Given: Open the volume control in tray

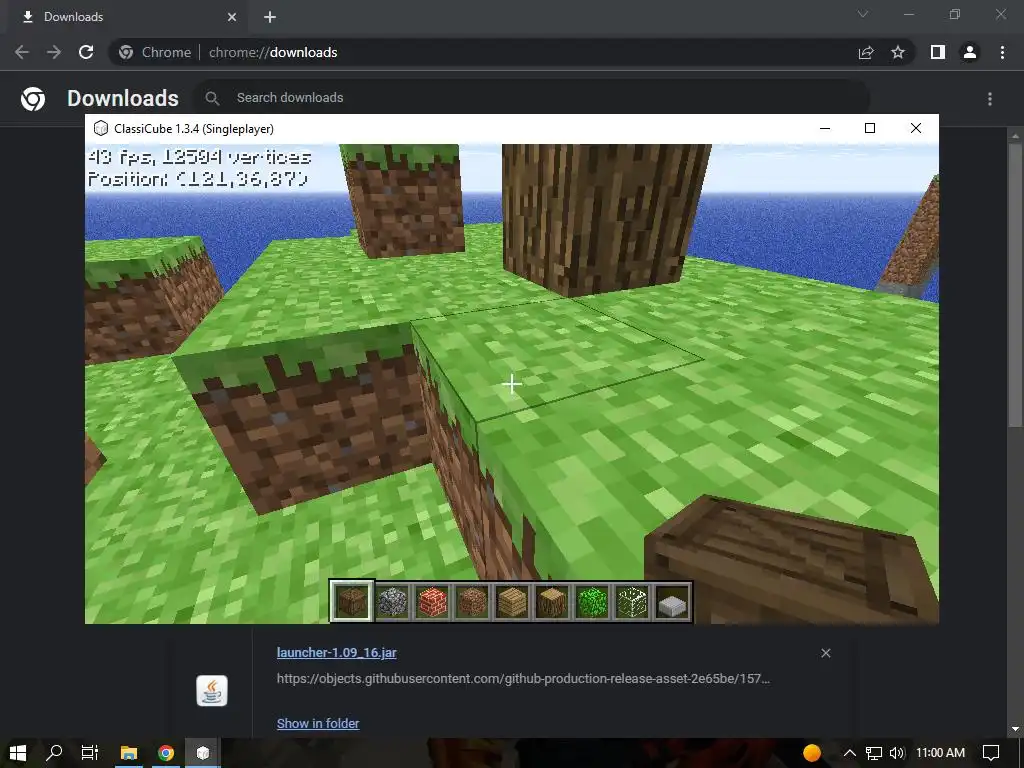Looking at the screenshot, I should [897, 753].
